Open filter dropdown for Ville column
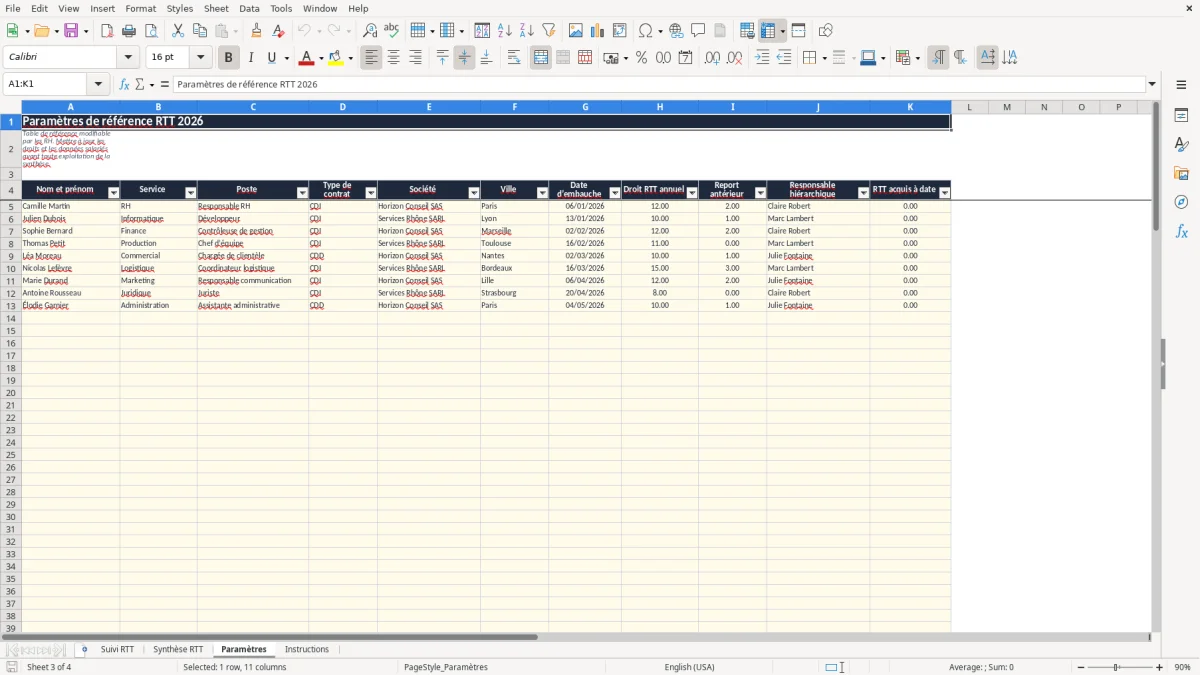 (x=542, y=193)
